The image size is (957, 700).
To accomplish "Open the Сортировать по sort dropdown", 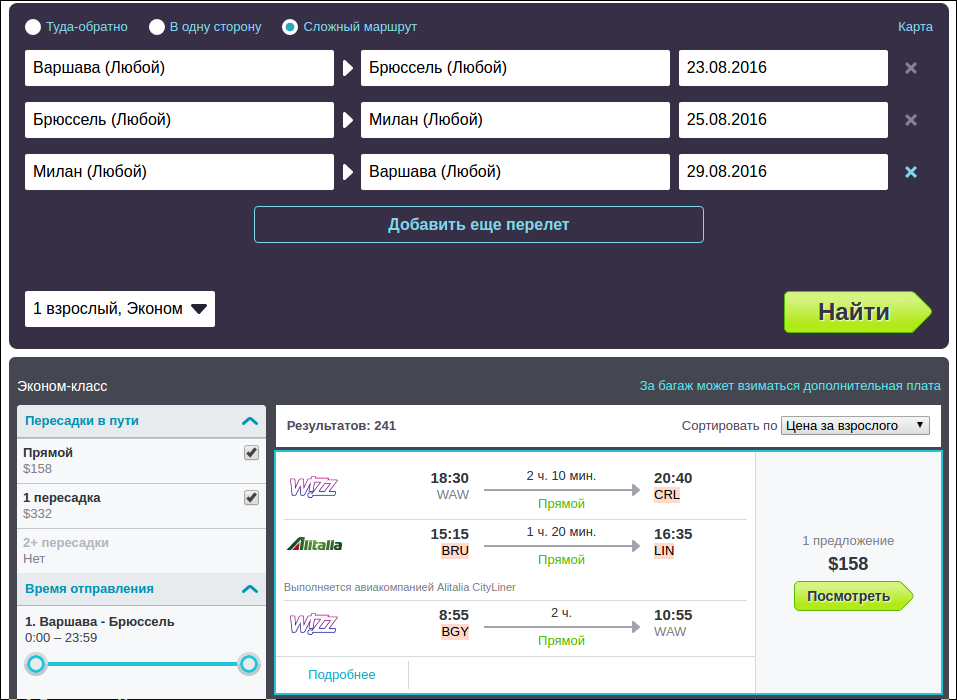I will pos(855,425).
